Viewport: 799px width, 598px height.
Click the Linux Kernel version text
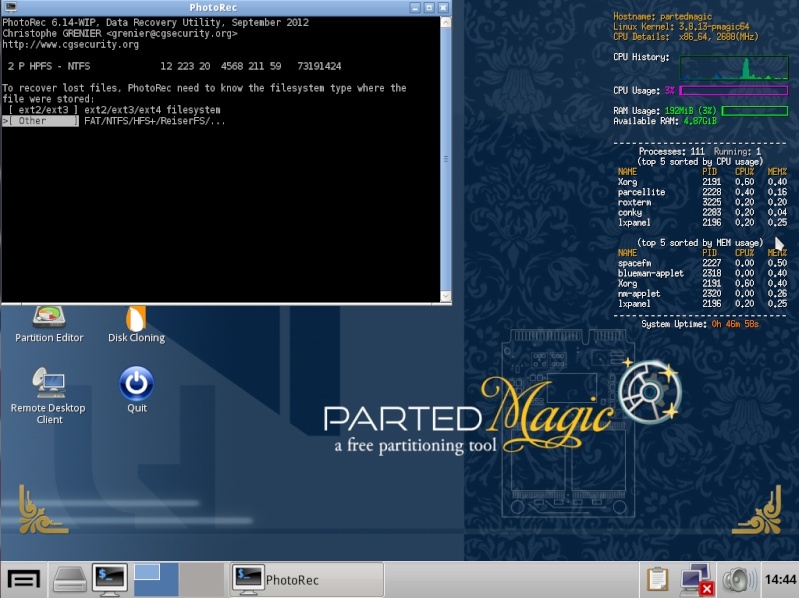[x=681, y=27]
